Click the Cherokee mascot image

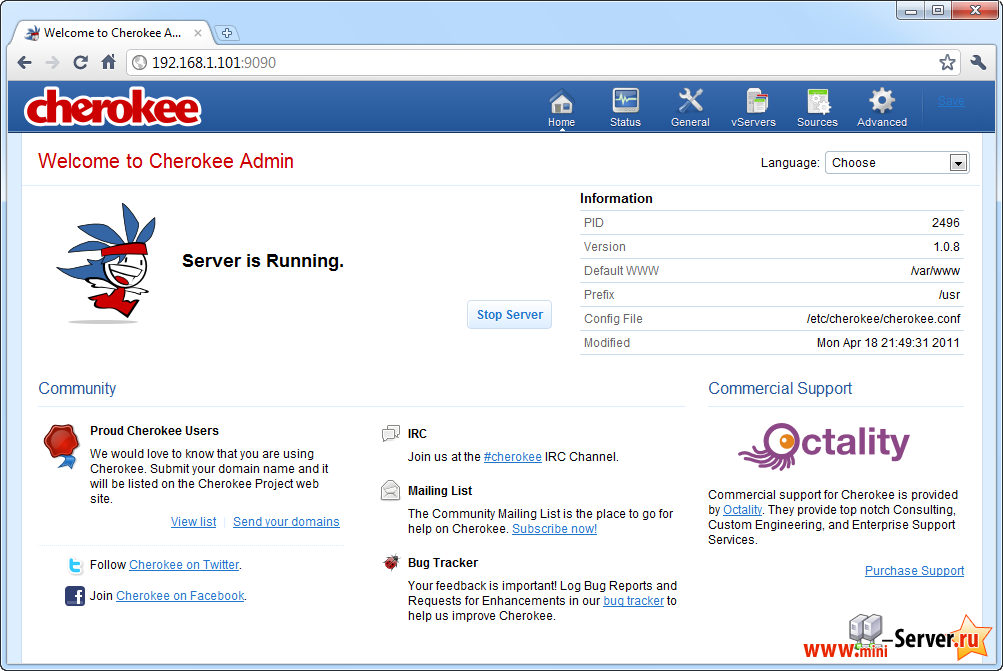[x=106, y=263]
